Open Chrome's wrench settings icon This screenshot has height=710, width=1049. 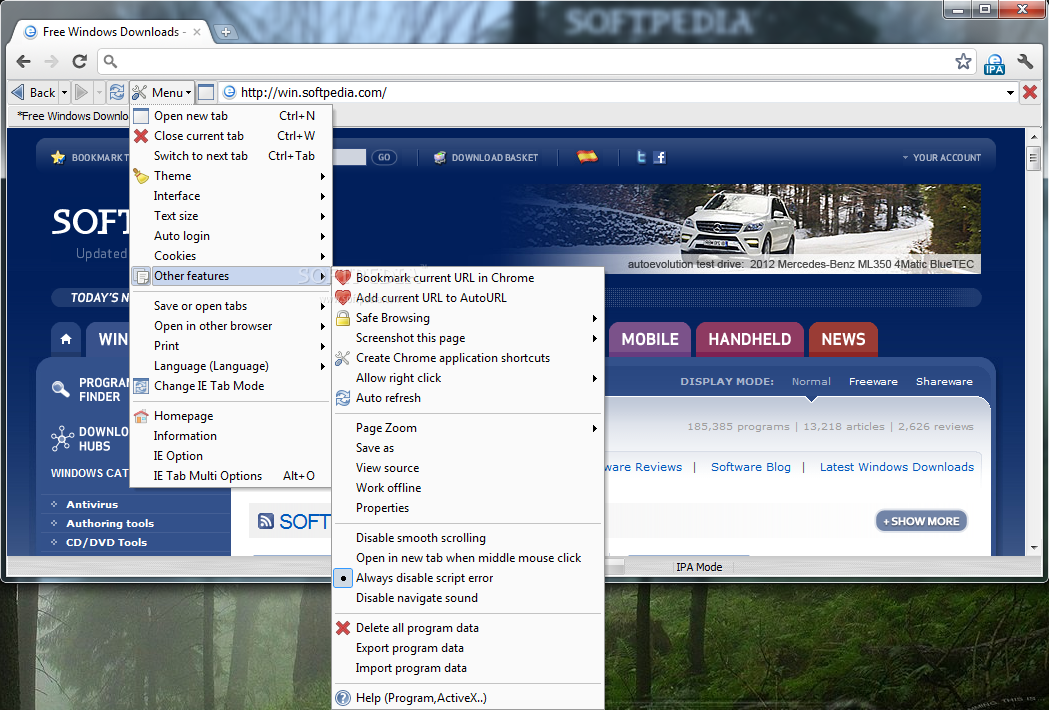[x=1025, y=62]
